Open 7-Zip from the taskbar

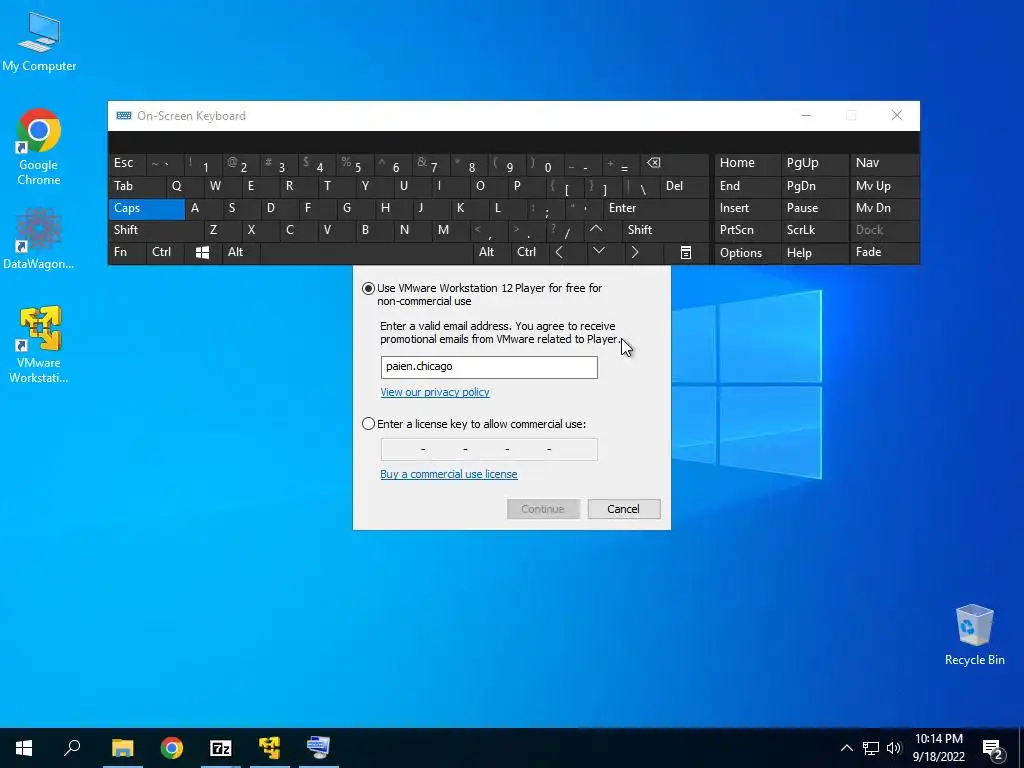click(x=221, y=748)
